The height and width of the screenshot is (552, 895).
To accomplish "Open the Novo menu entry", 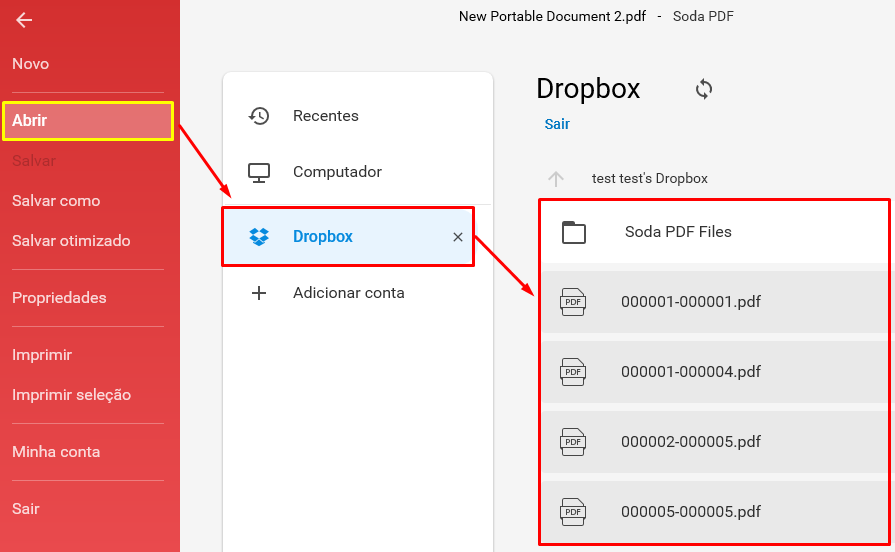I will (x=30, y=63).
